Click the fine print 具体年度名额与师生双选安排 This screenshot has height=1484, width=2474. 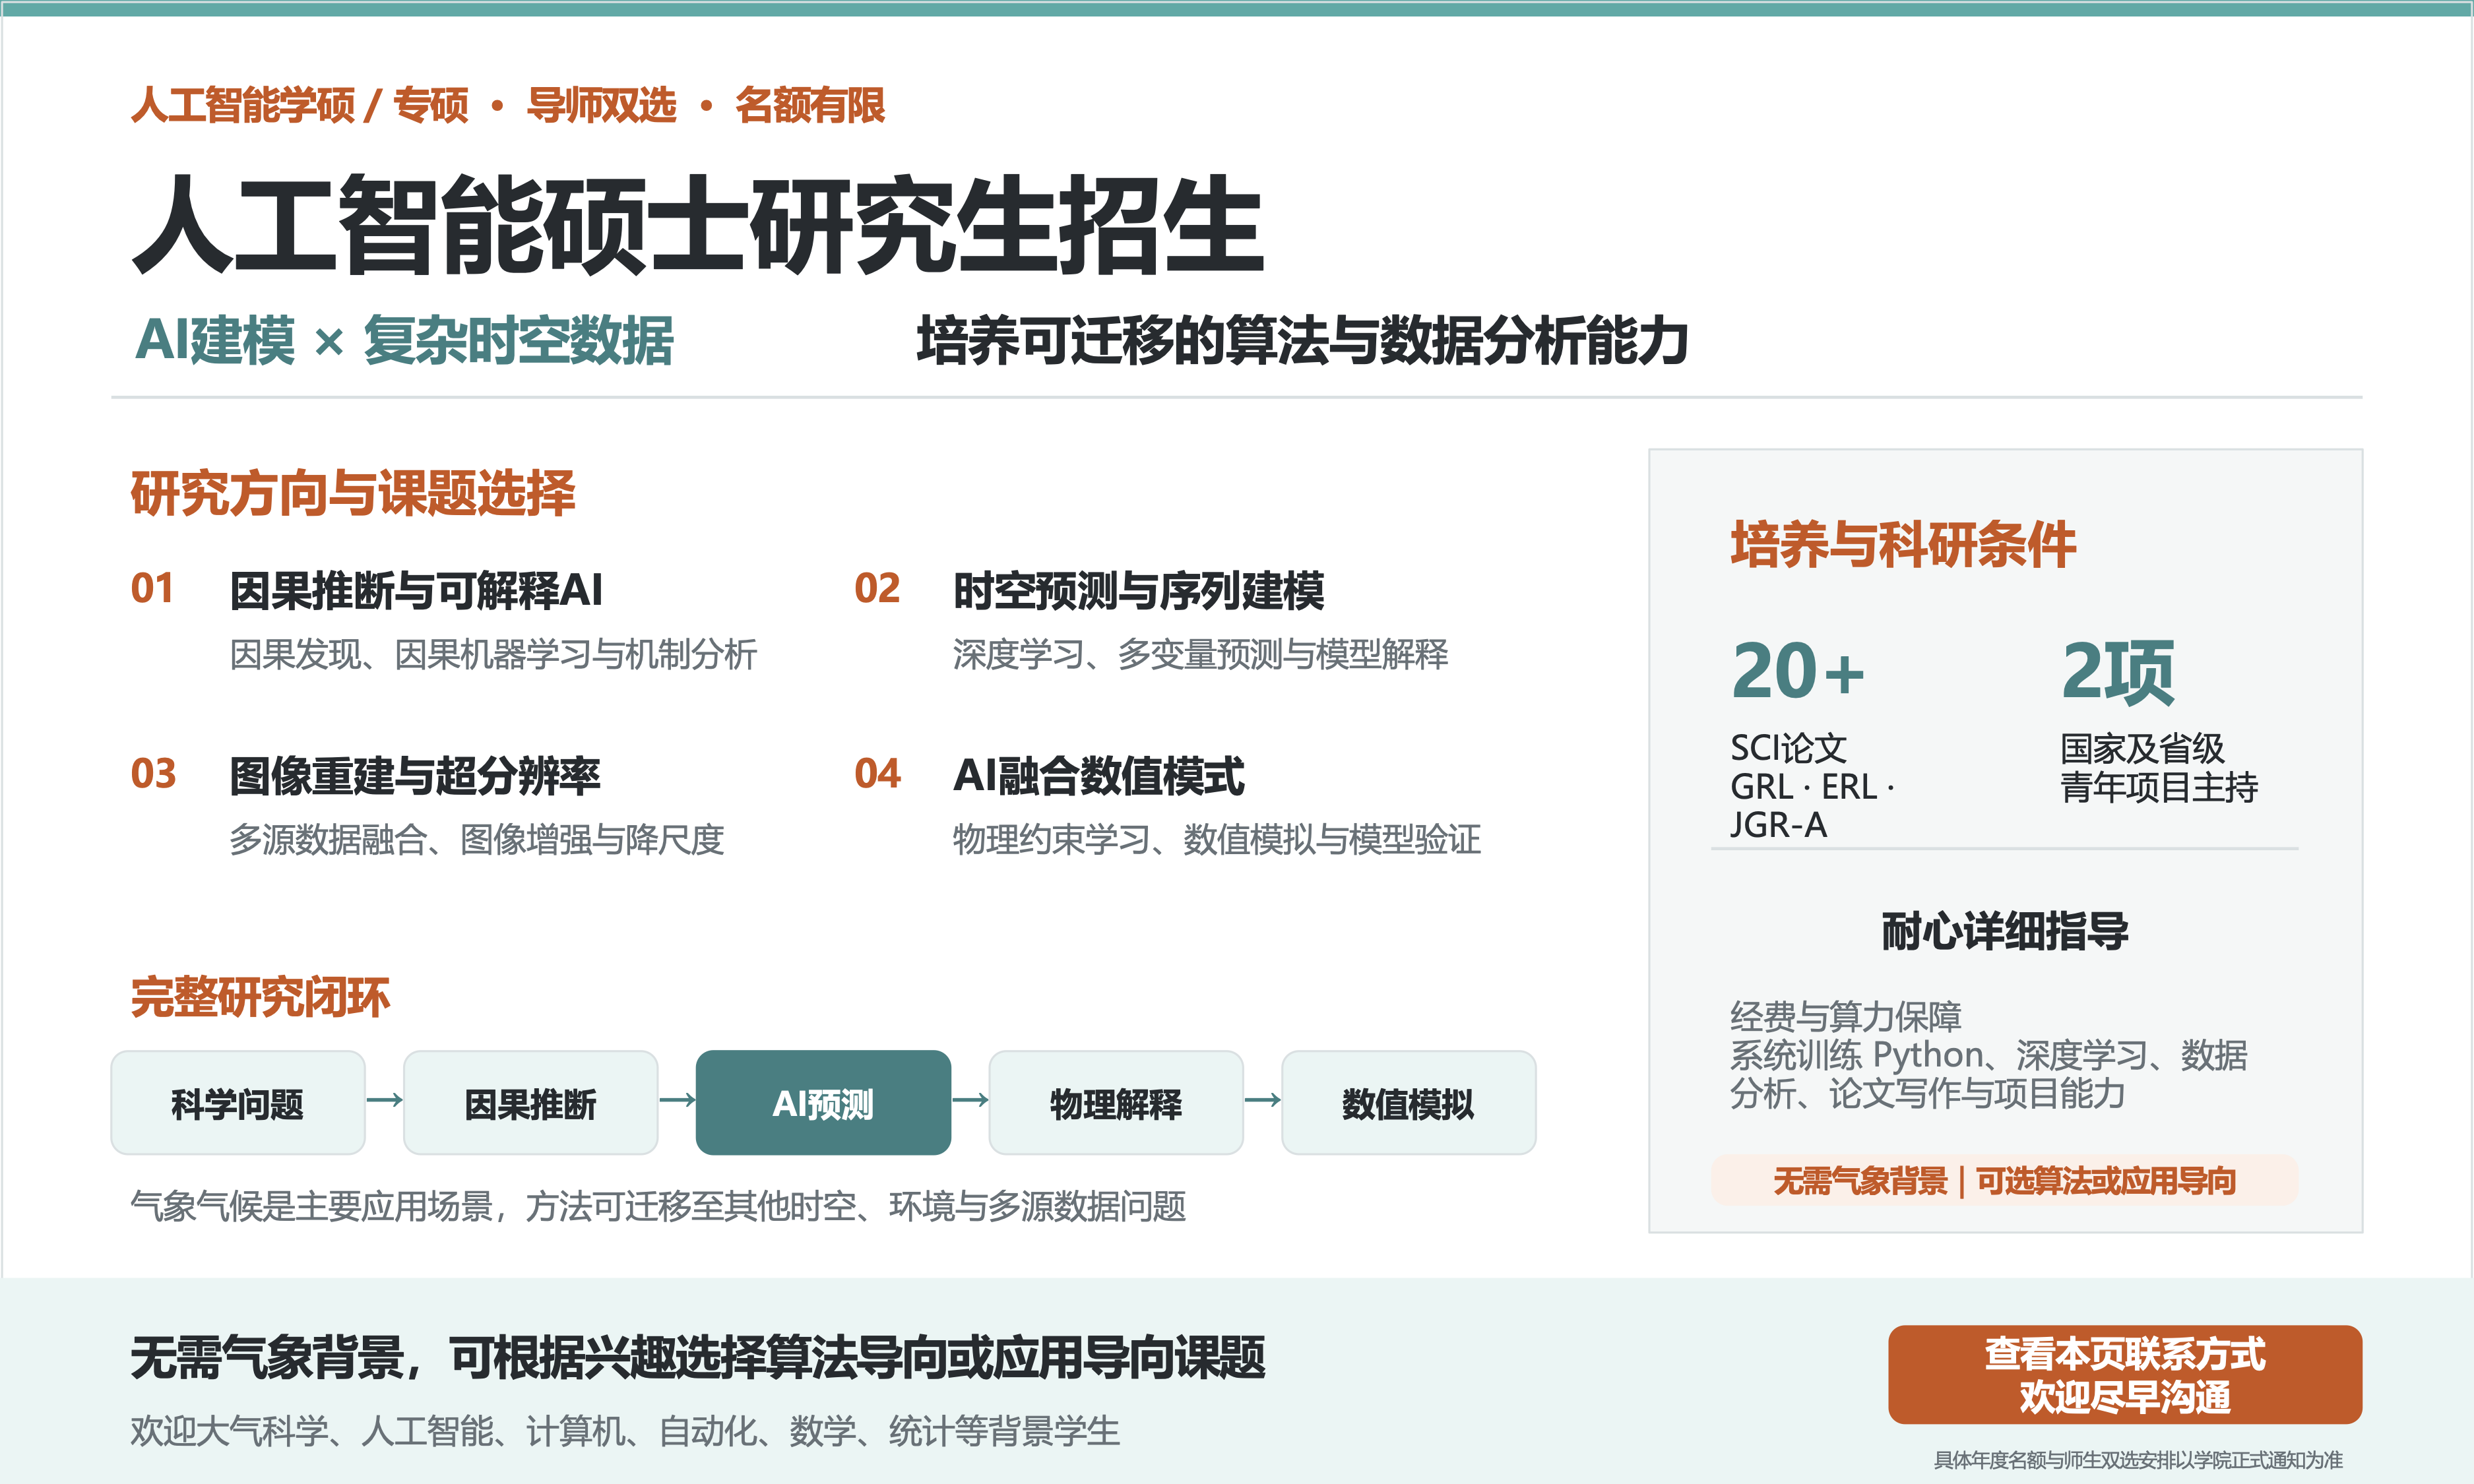point(2138,1459)
